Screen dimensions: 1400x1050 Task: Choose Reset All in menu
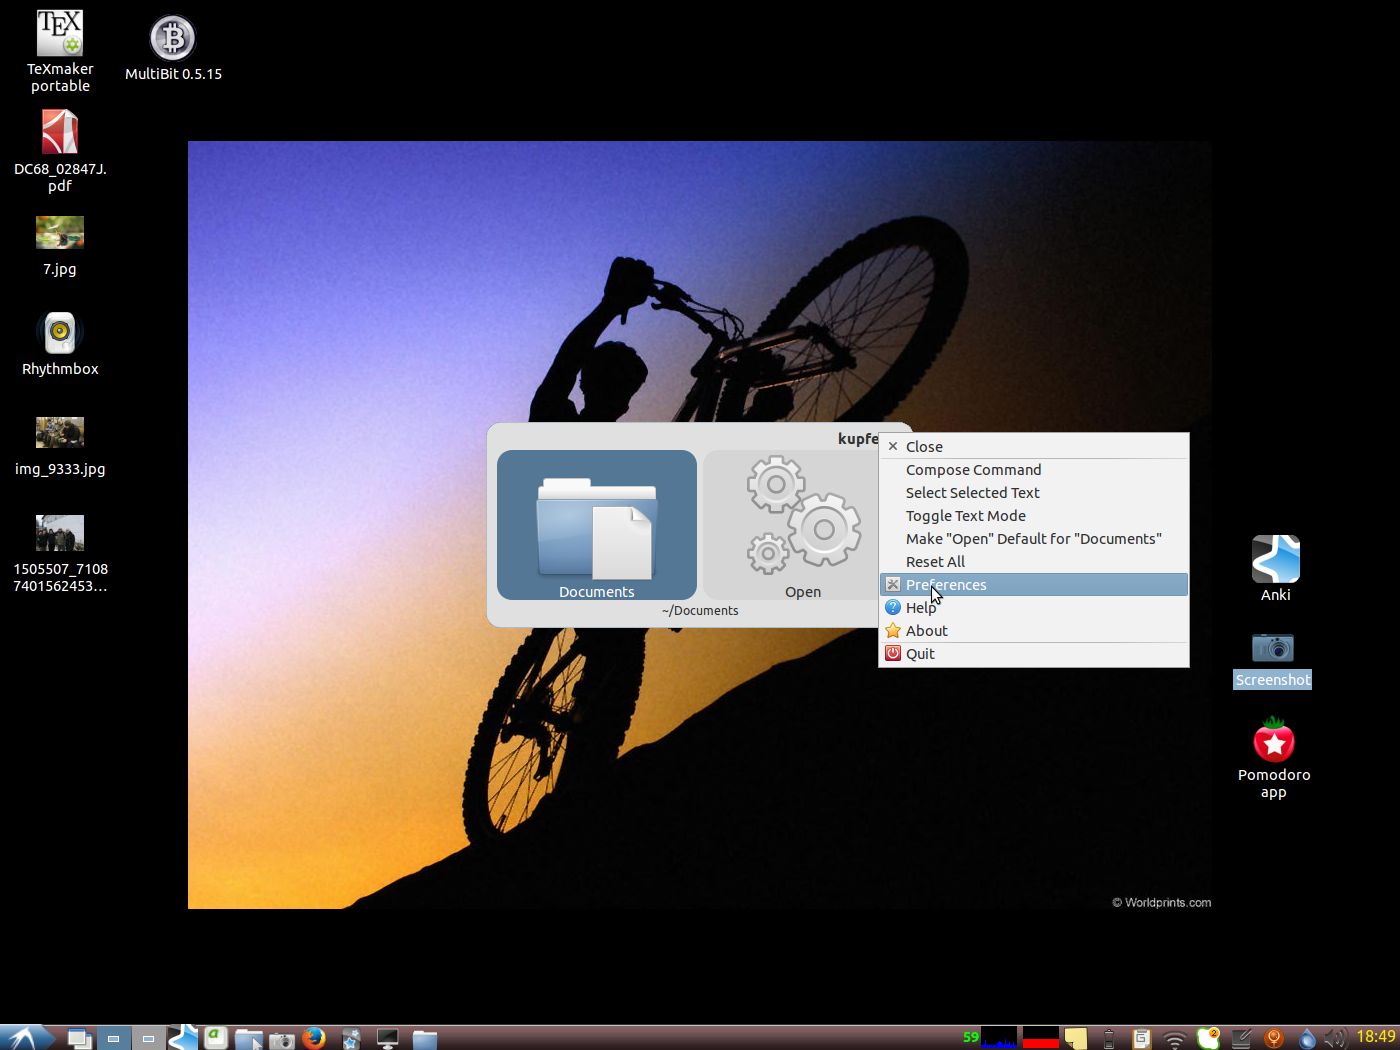[1034, 562]
